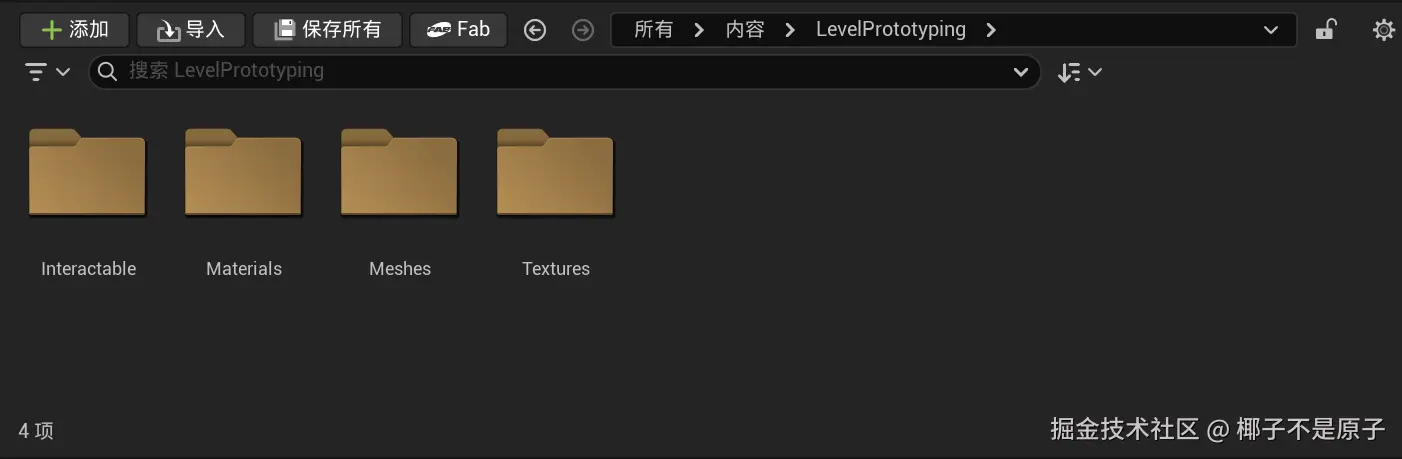Expand the arrow after LevelPrototyping breadcrumb

tap(991, 30)
